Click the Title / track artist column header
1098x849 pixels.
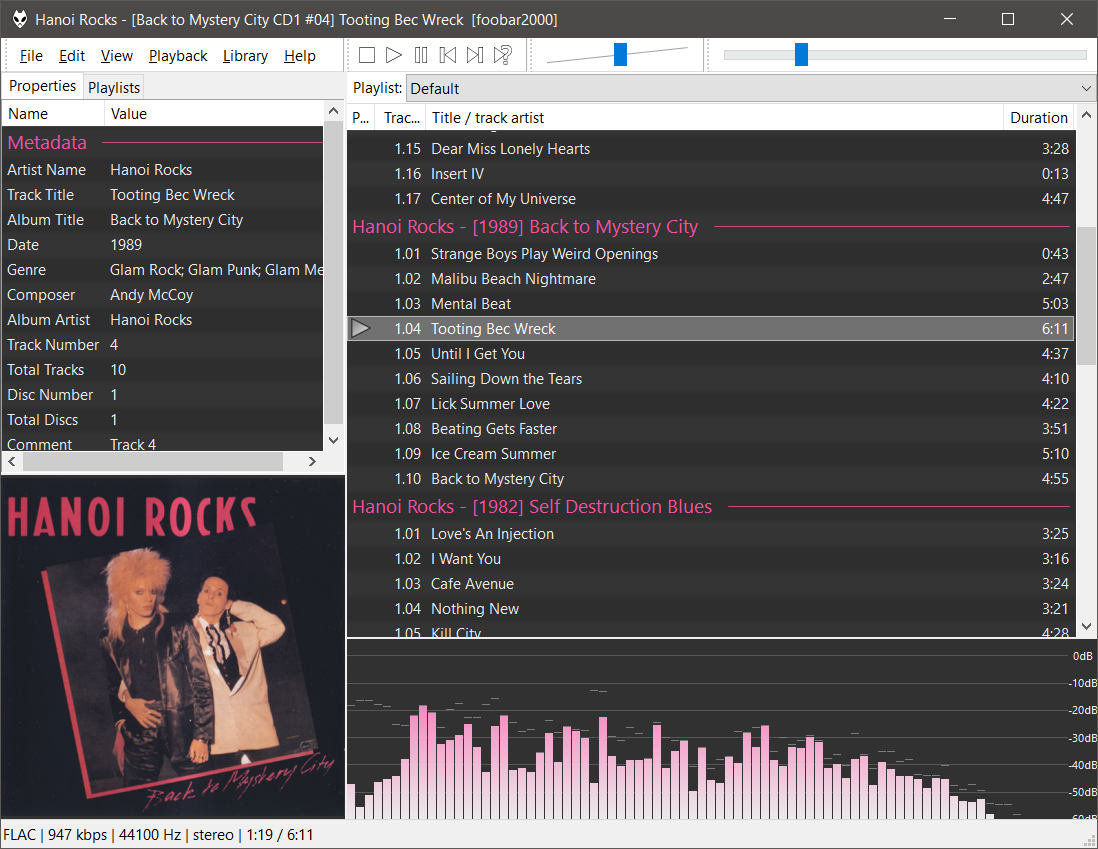[x=487, y=118]
